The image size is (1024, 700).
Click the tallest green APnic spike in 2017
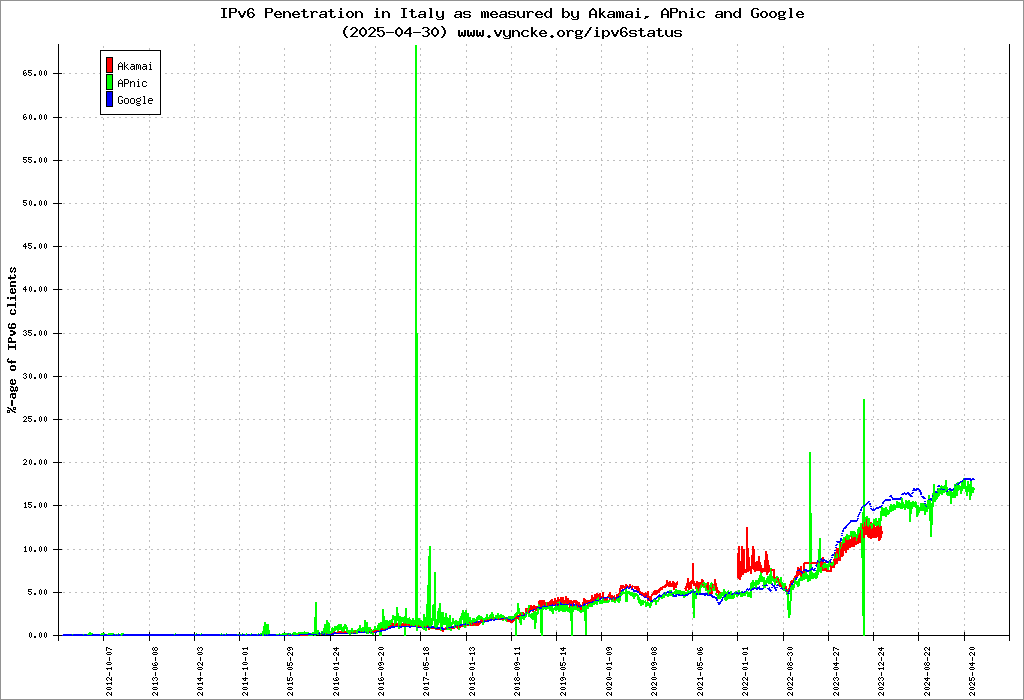416,200
